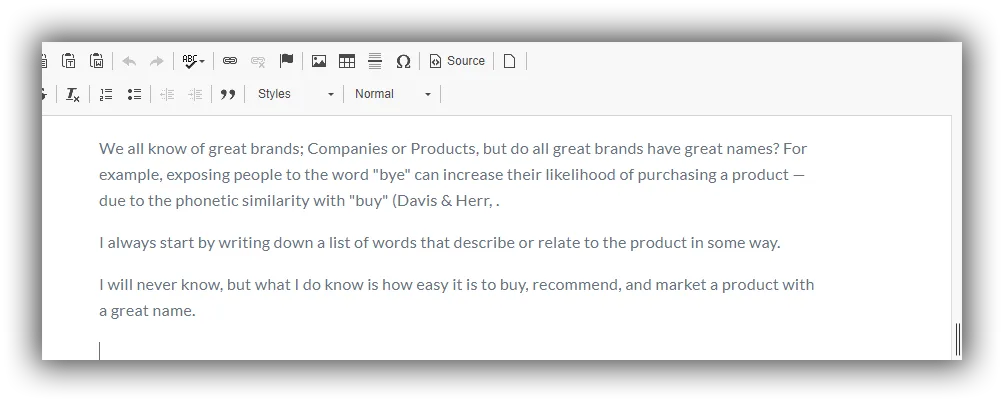Insert a table using the Table icon
The height and width of the screenshot is (402, 1004).
(347, 61)
